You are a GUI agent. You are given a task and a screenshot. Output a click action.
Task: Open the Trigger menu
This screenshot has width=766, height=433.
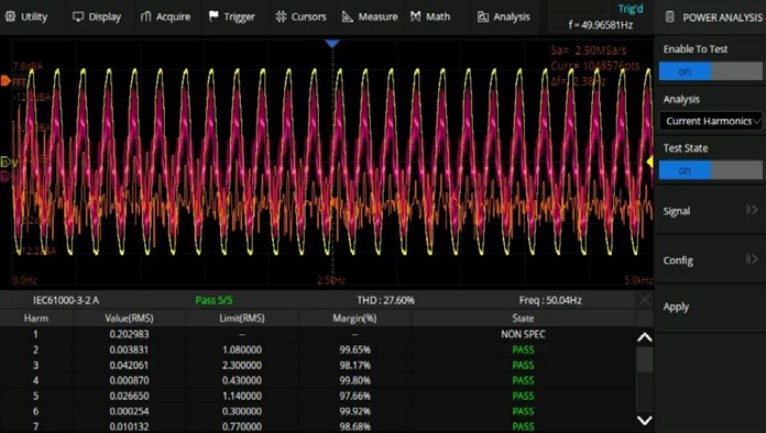(232, 17)
